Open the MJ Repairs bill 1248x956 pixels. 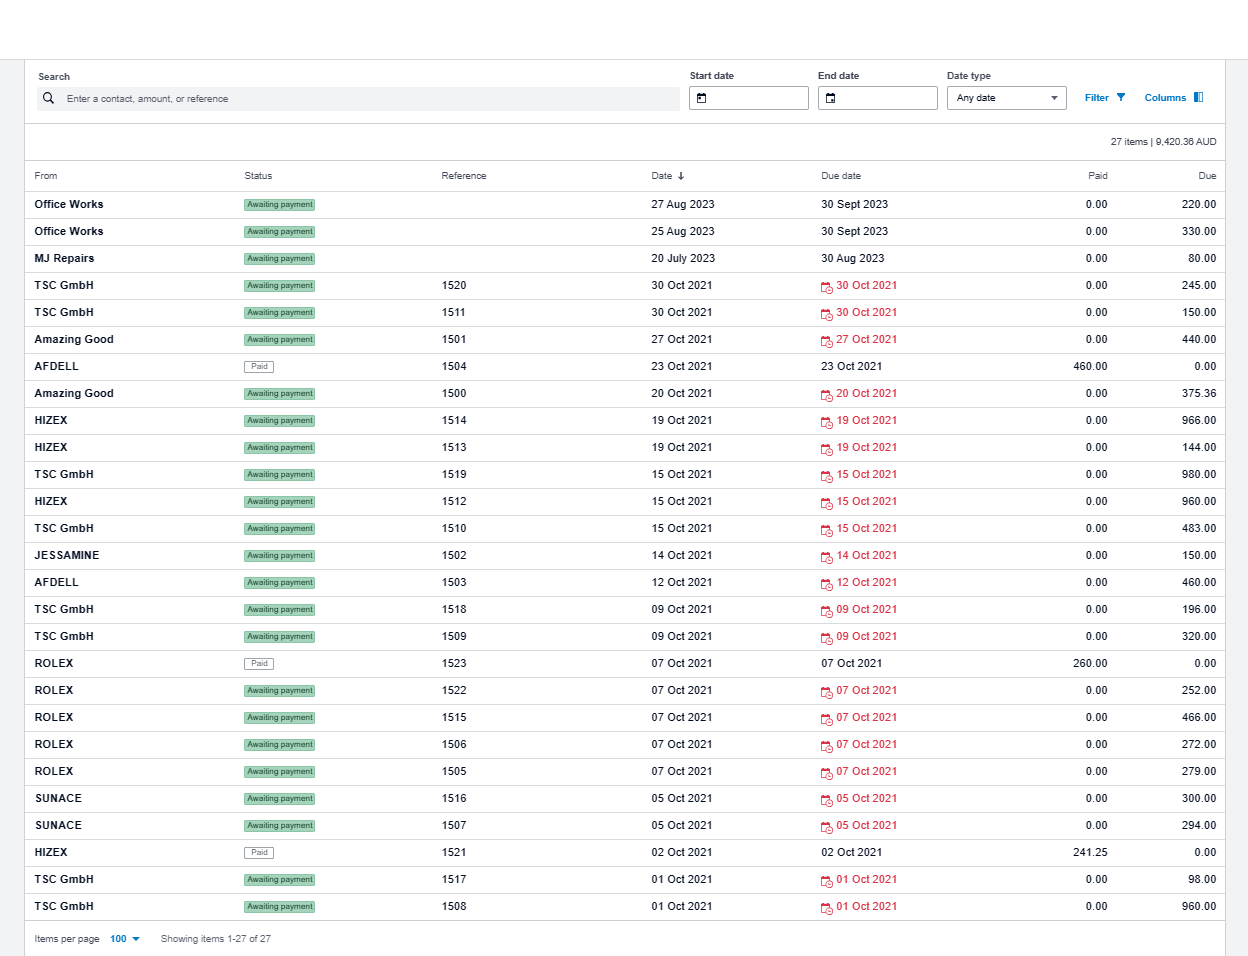pyautogui.click(x=64, y=258)
